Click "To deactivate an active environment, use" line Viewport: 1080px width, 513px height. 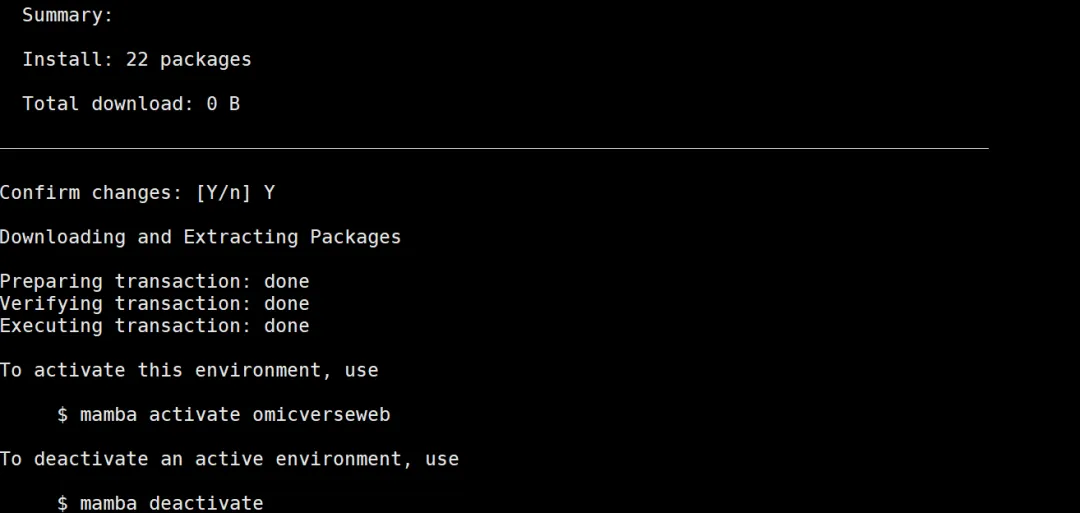point(229,459)
